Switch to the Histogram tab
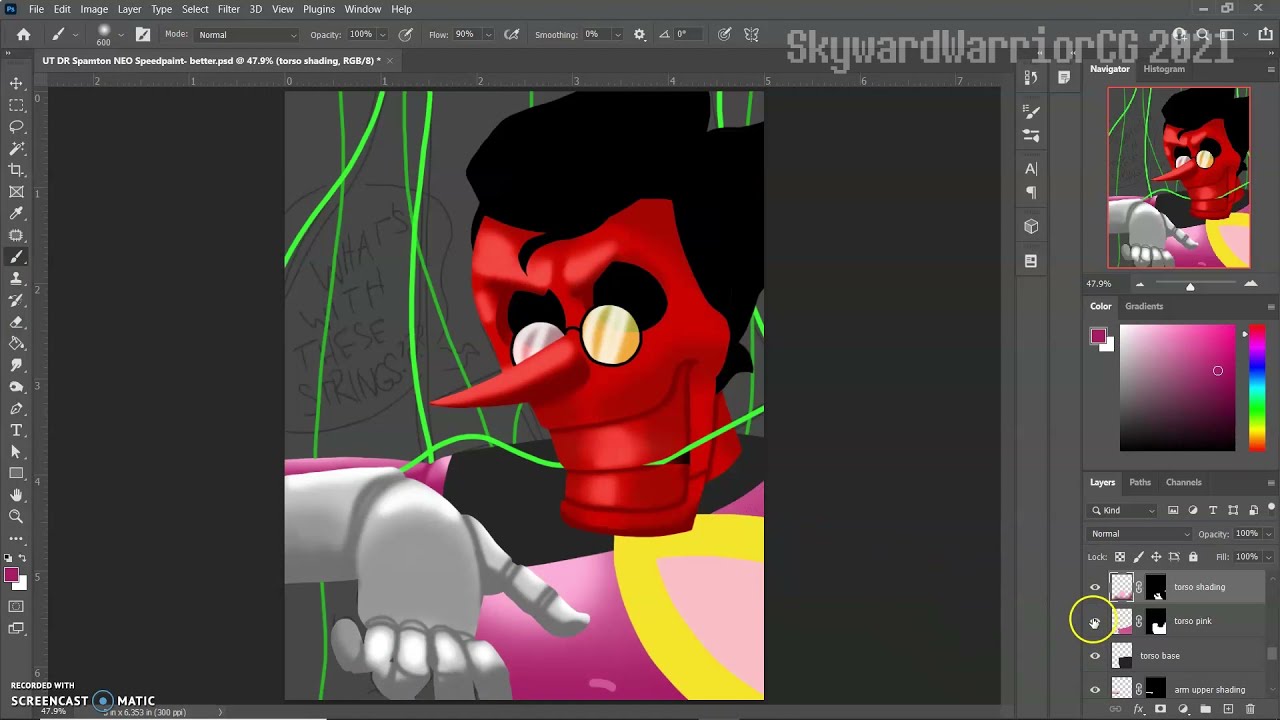Screen dimensions: 1280x720 (1164, 69)
